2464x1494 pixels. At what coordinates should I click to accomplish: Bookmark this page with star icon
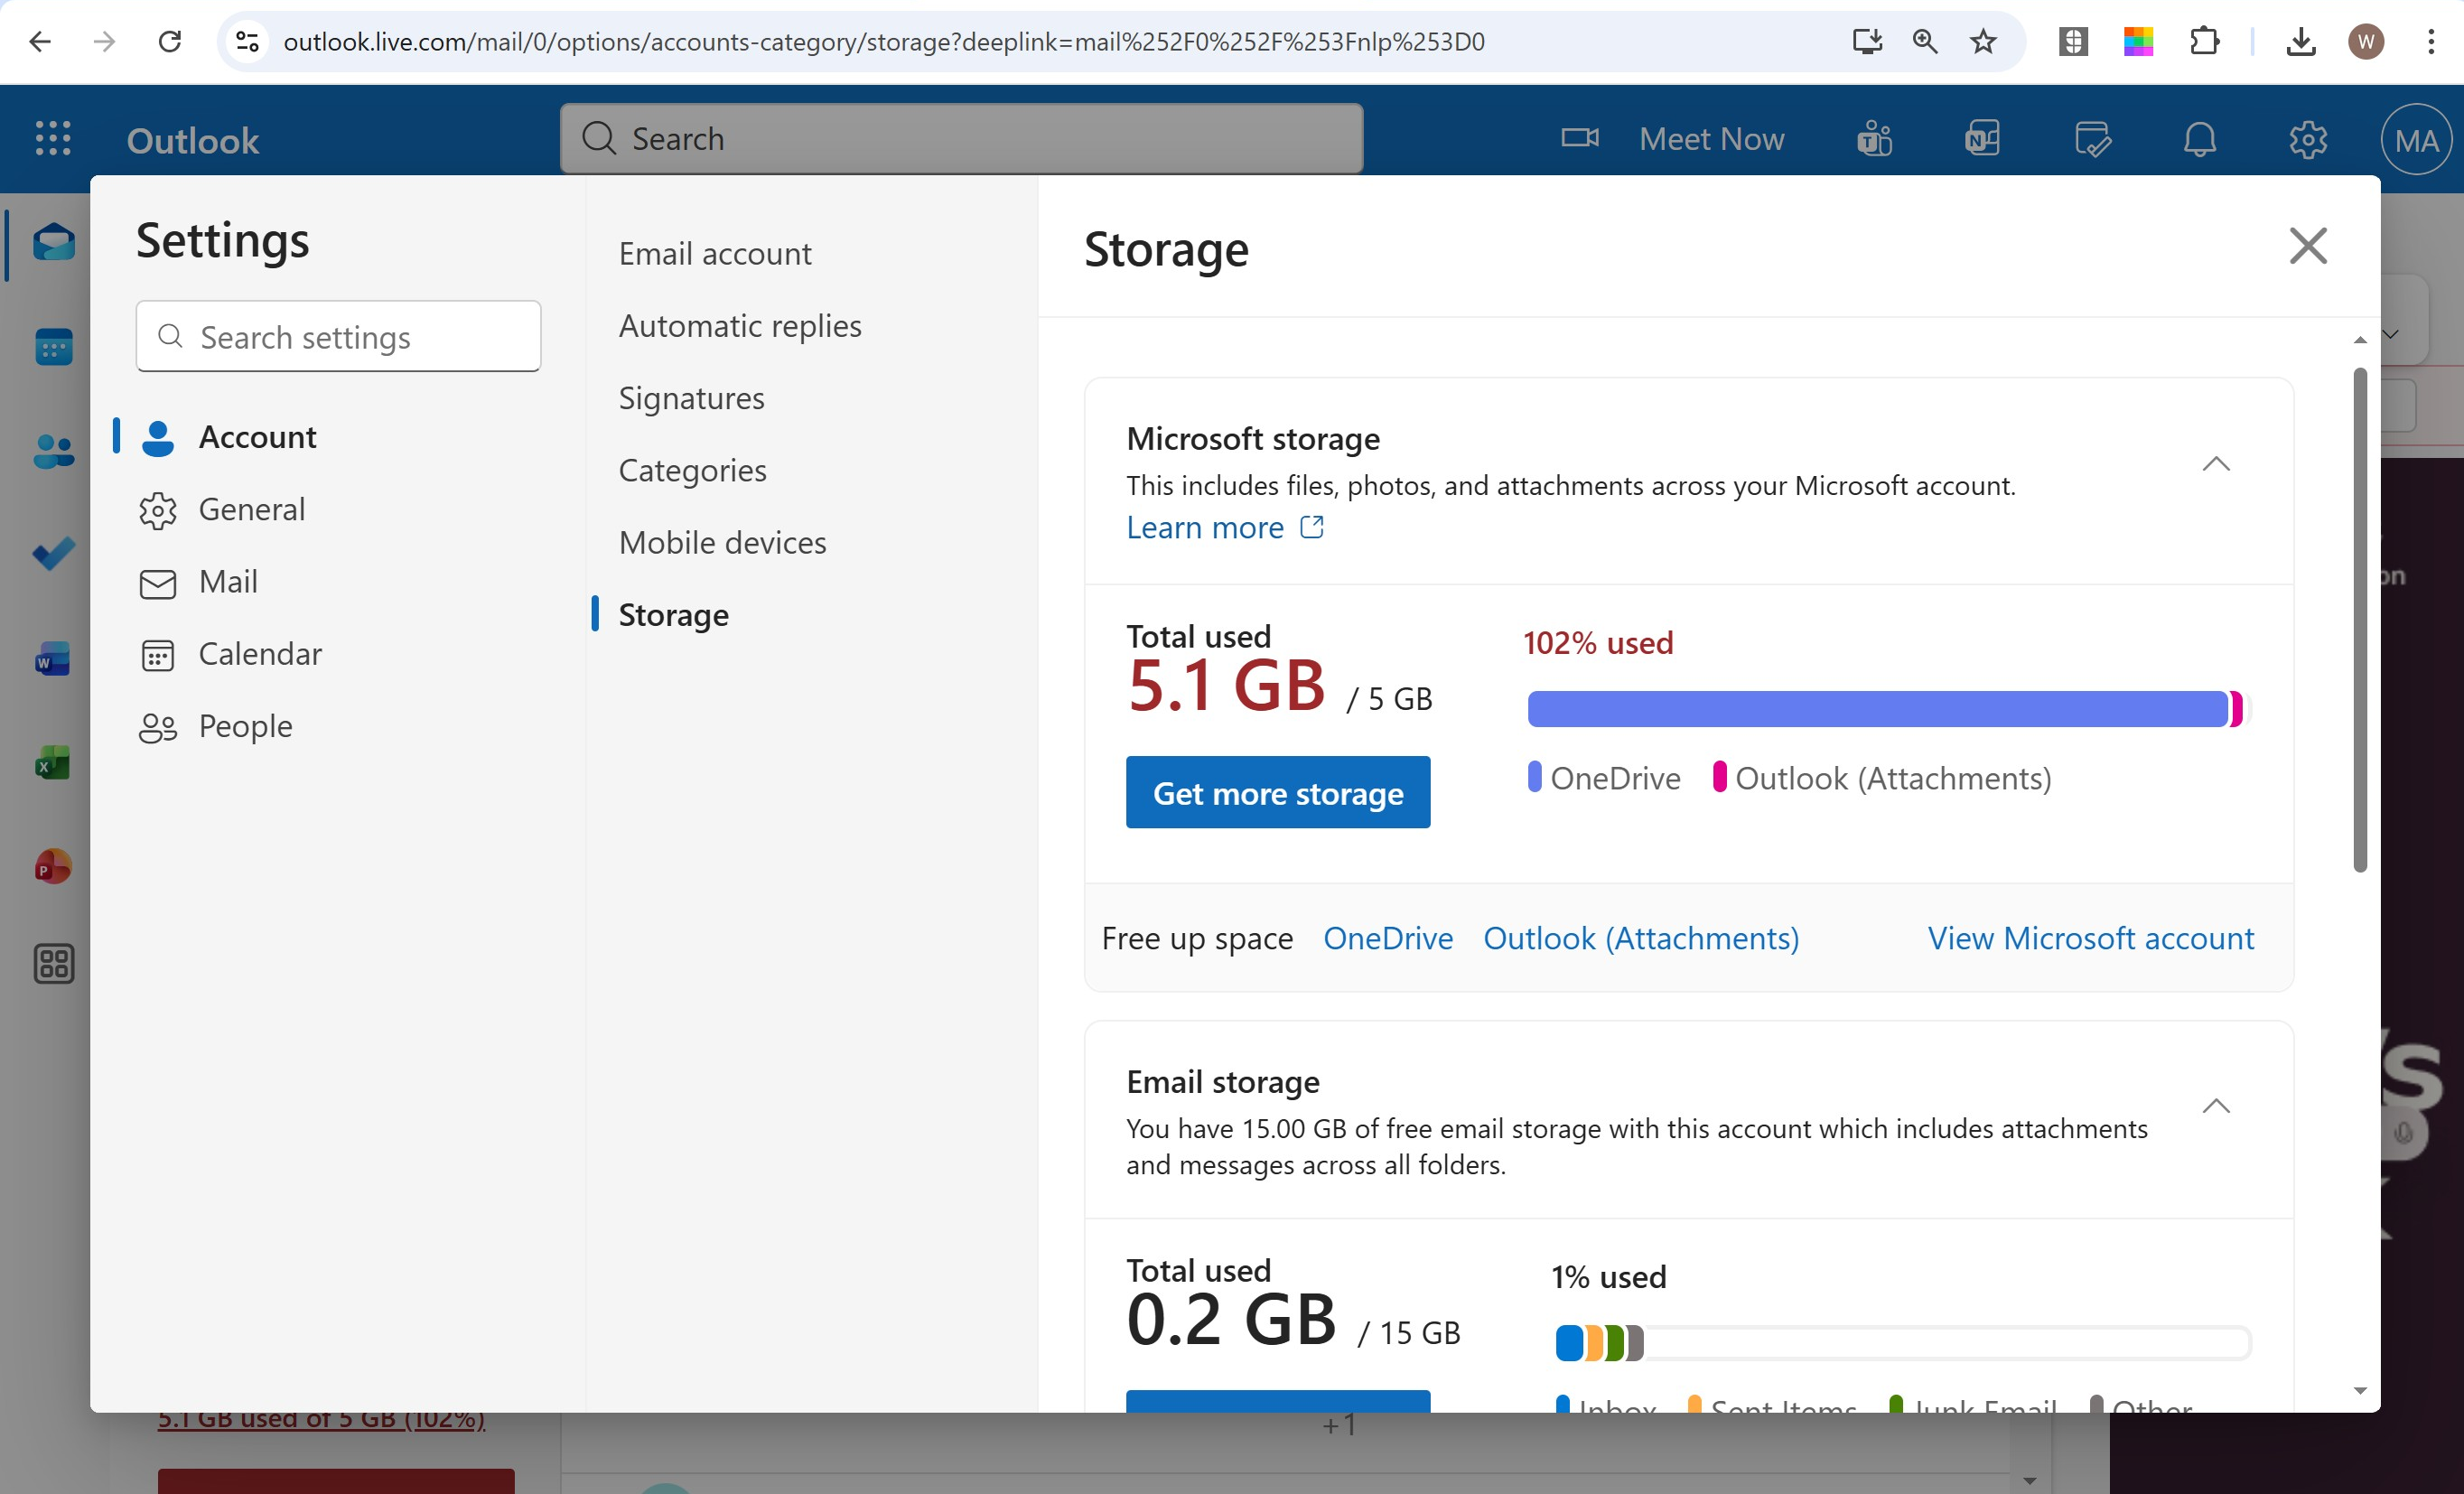tap(1983, 41)
